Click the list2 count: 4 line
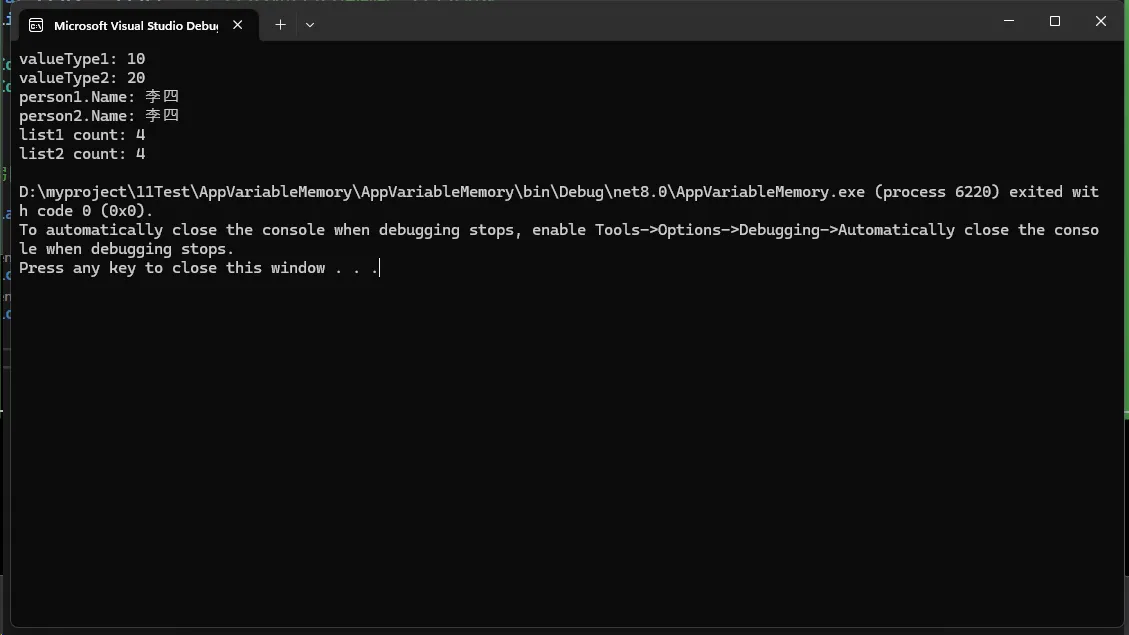 [82, 154]
